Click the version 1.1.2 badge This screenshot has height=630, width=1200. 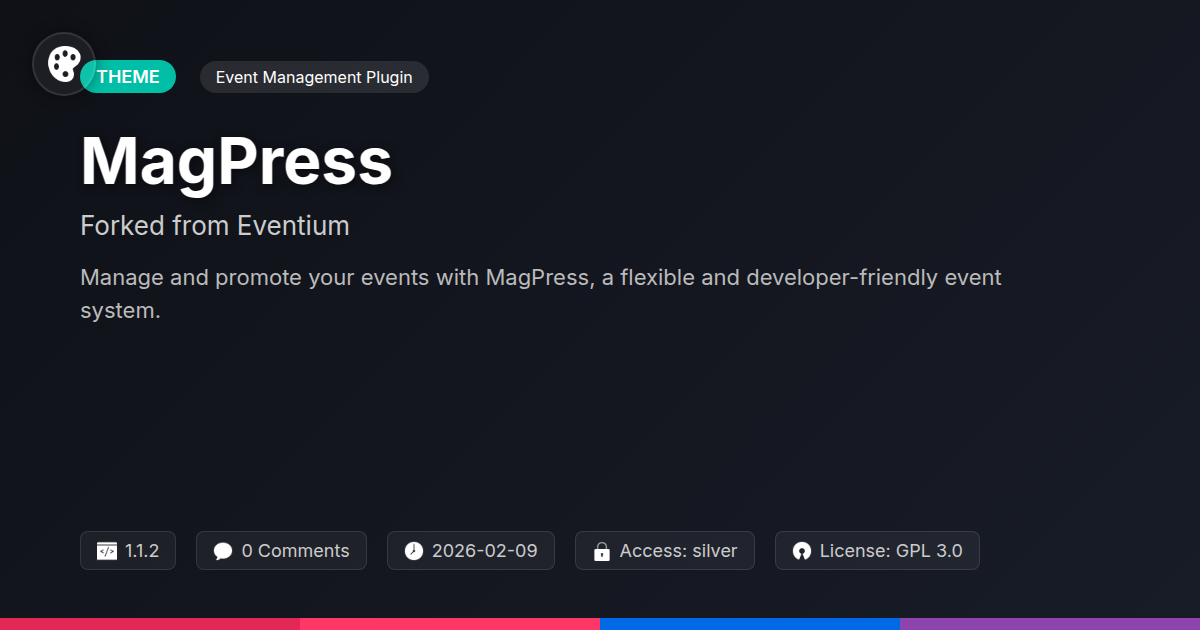point(128,551)
